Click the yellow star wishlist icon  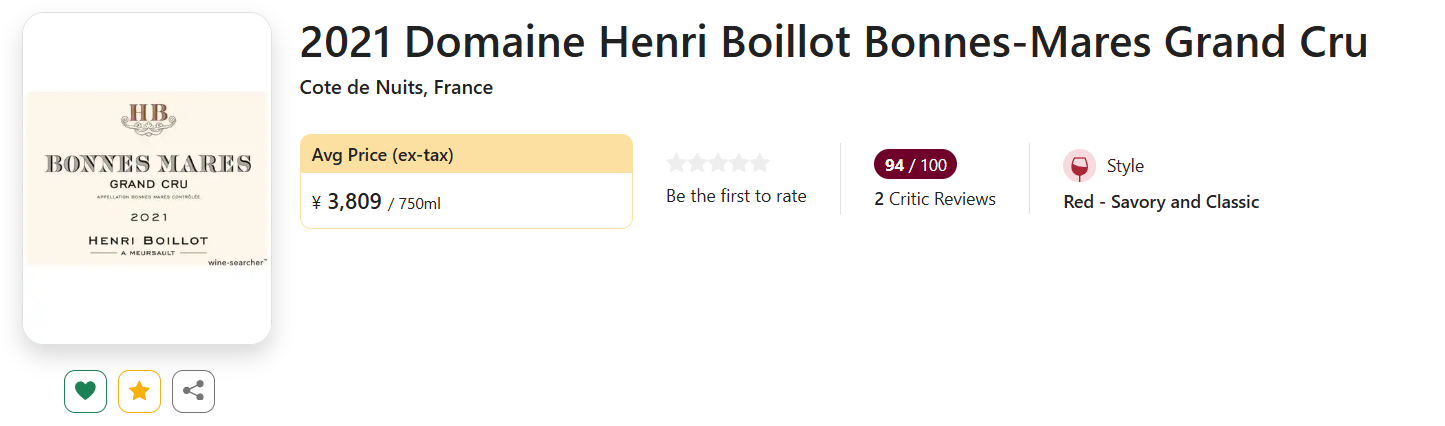(139, 391)
